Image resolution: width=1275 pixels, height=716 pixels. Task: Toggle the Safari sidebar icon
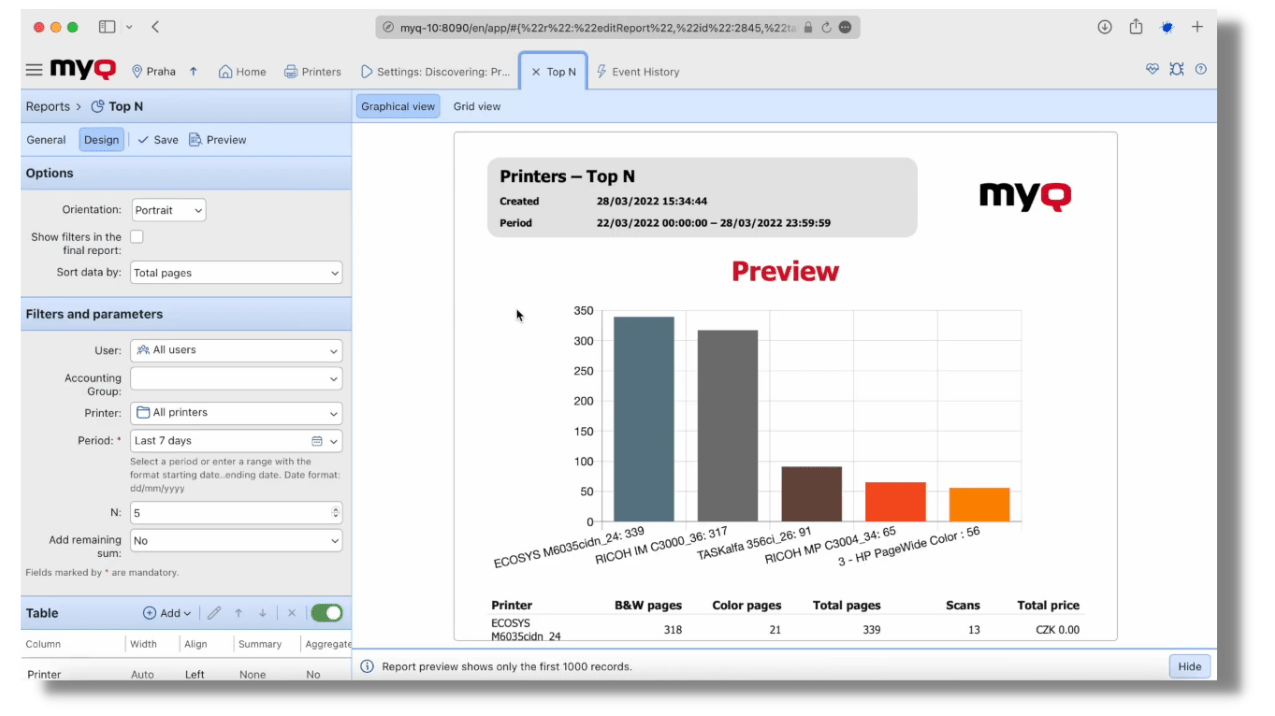[x=107, y=27]
